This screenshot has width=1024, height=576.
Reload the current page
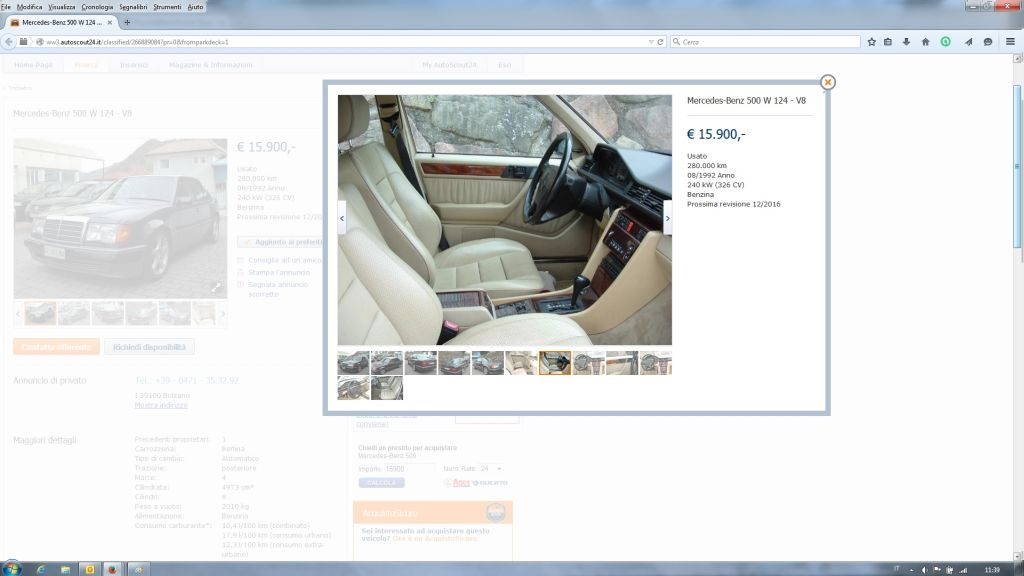click(x=660, y=42)
